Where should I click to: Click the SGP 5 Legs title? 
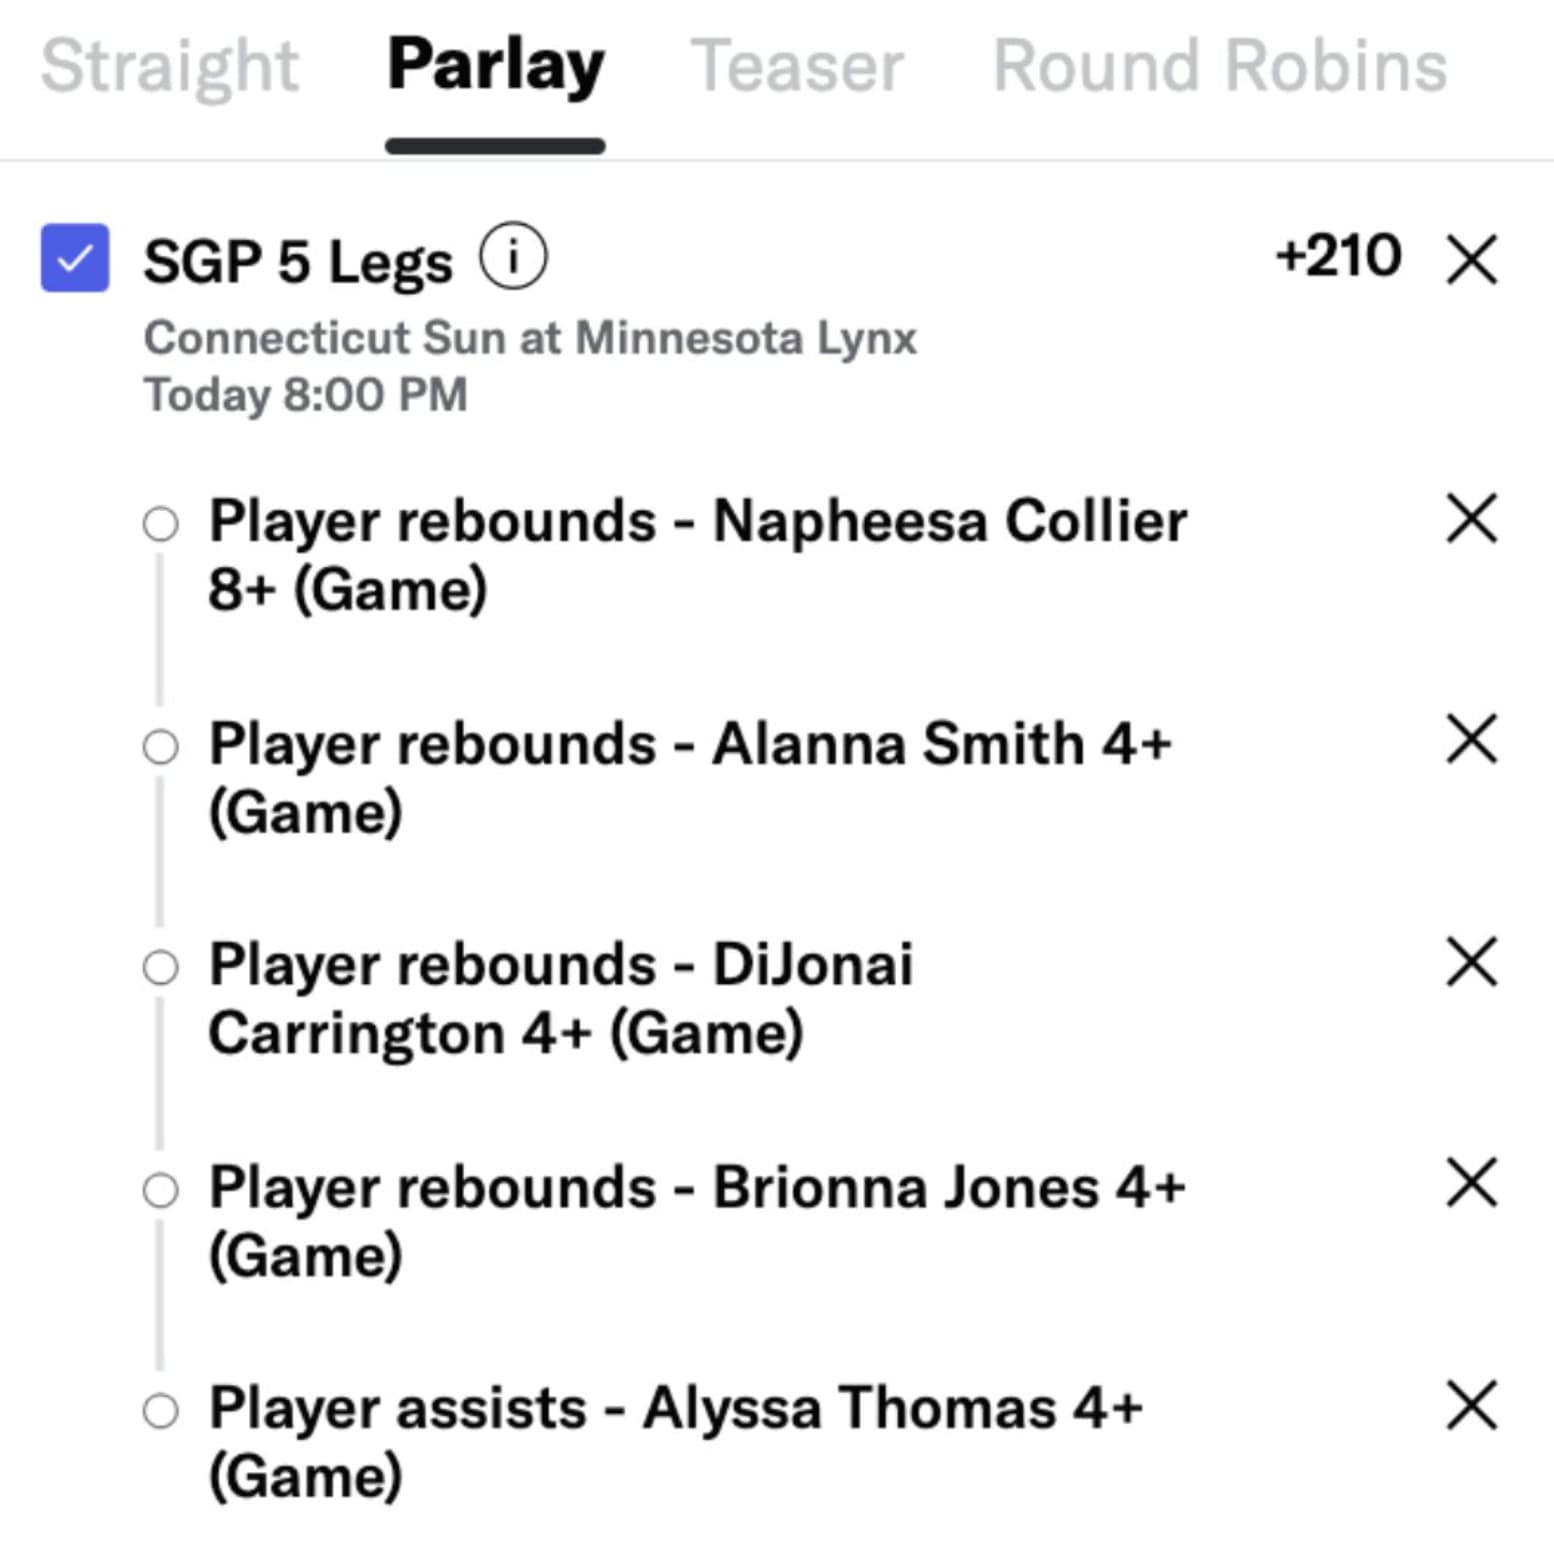(x=298, y=262)
